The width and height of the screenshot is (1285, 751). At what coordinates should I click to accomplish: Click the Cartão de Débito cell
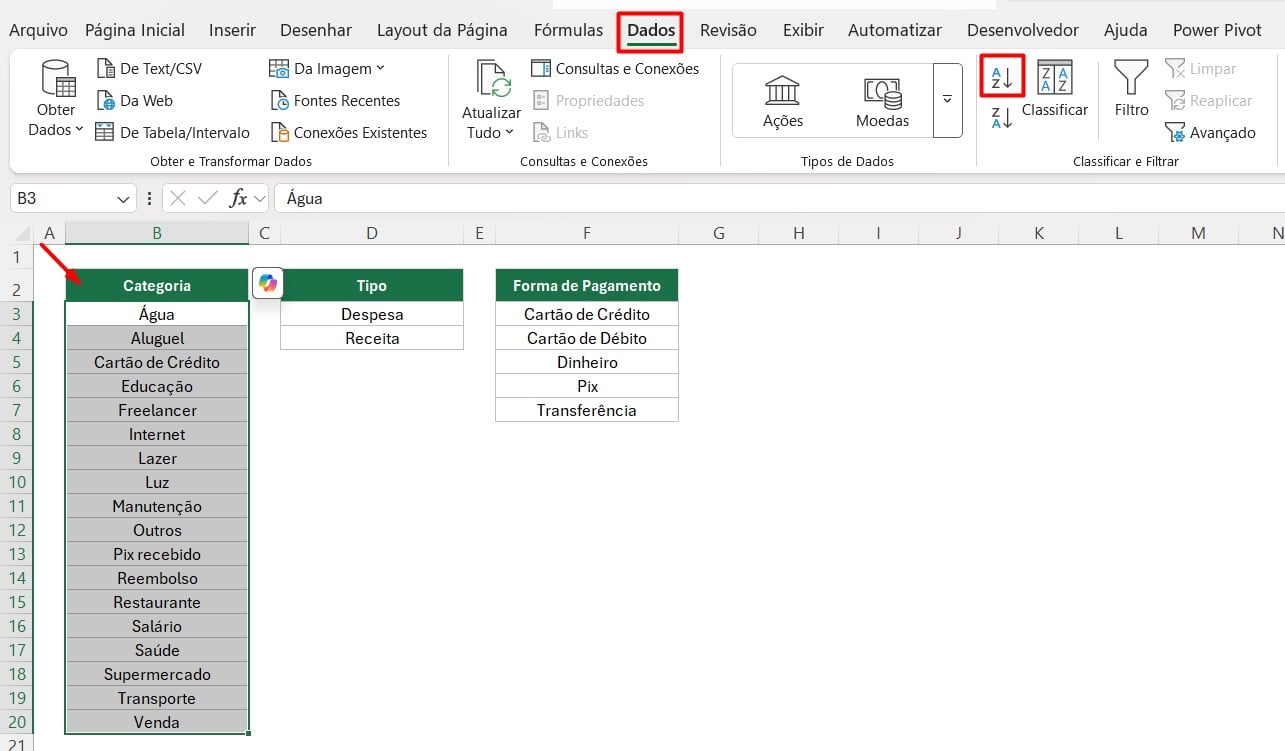(x=587, y=338)
